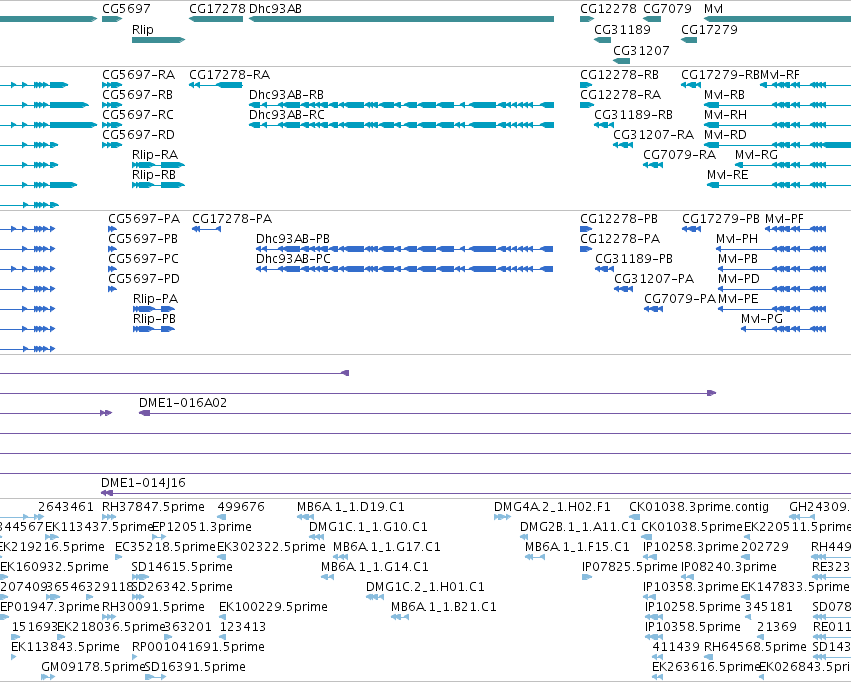The image size is (851, 682).
Task: Click the Dhc93AB-PC protein label
Action: click(x=293, y=259)
